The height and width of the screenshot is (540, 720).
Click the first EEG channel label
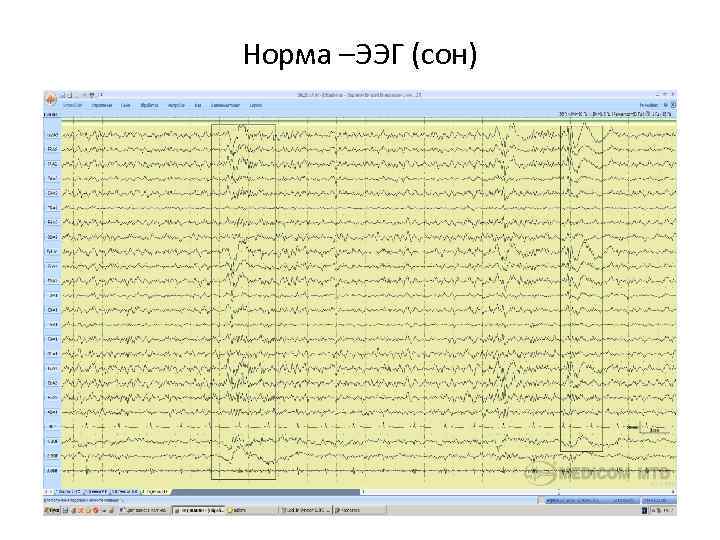pyautogui.click(x=53, y=135)
